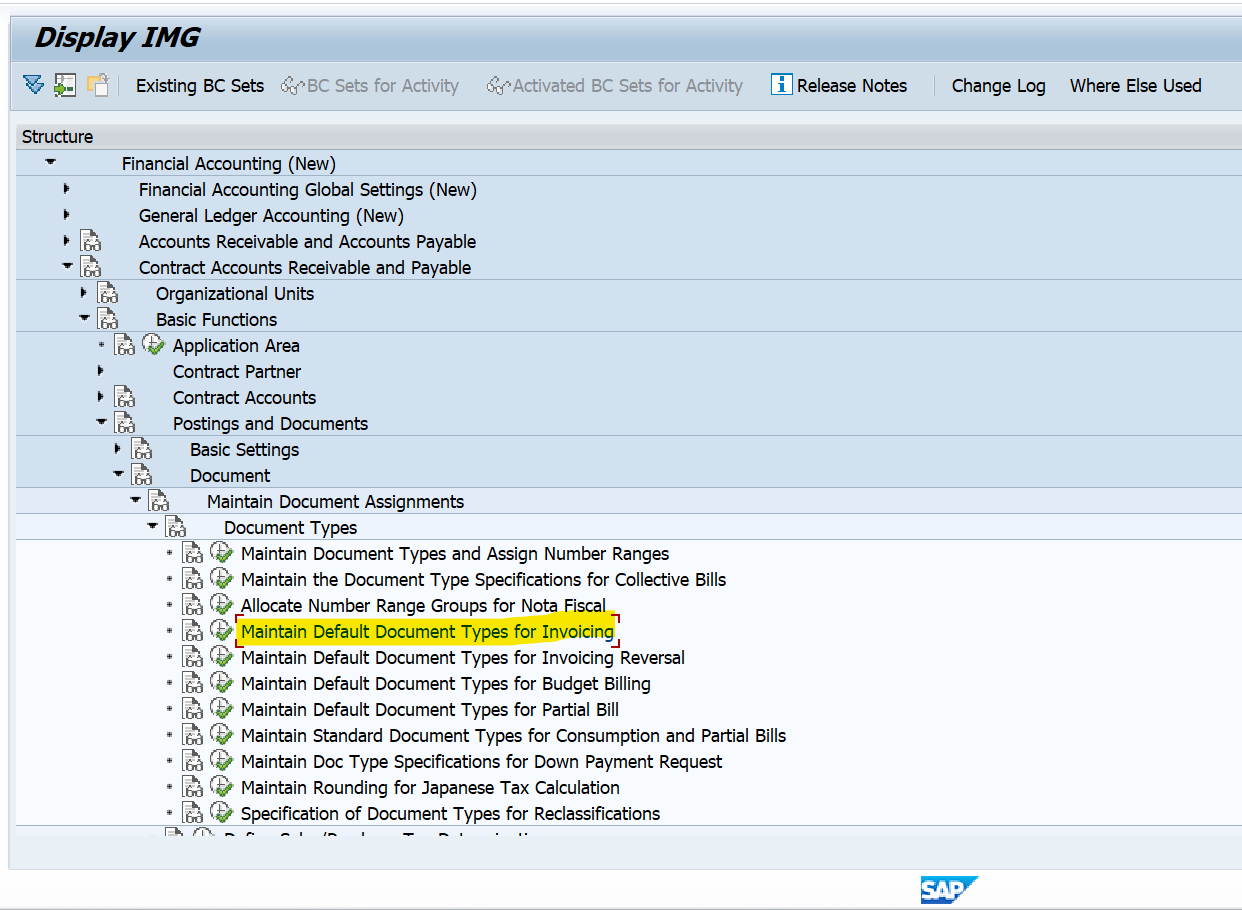Open documentation icon for Basic Settings
This screenshot has height=910, width=1242.
point(141,449)
